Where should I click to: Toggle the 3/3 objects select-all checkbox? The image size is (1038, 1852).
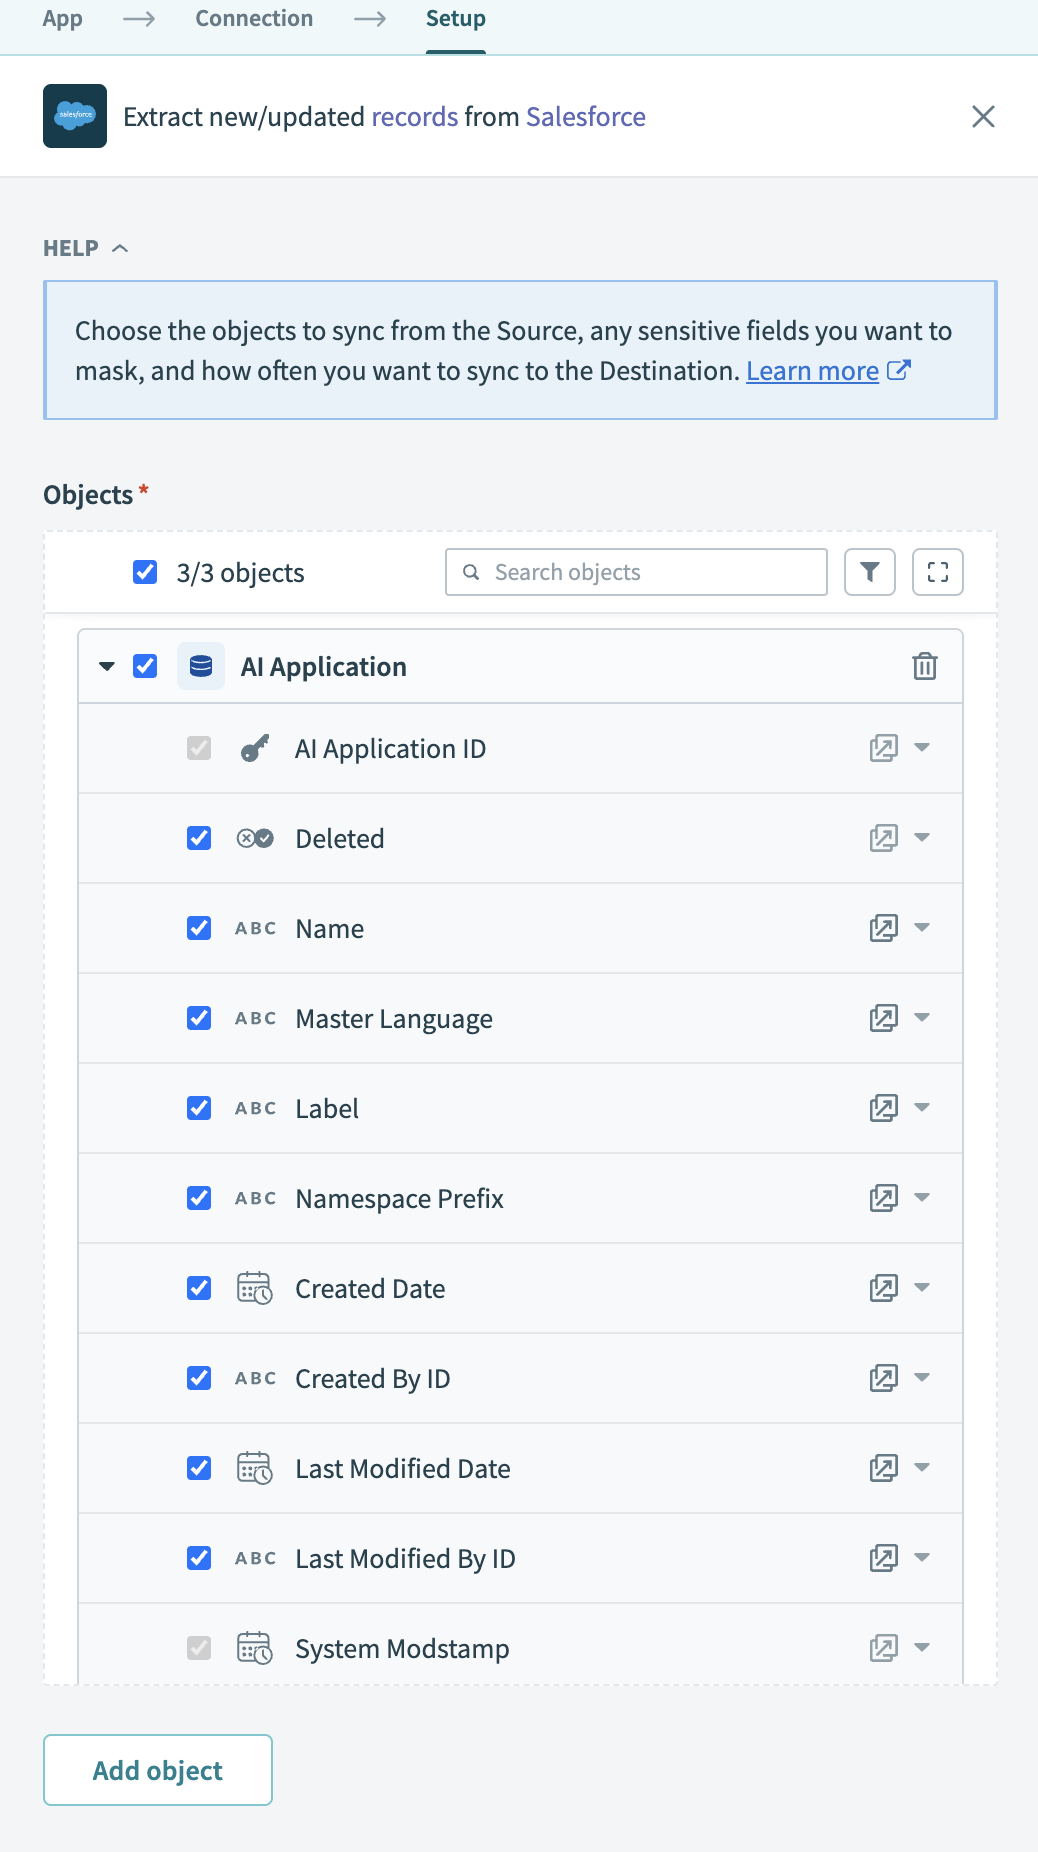pyautogui.click(x=145, y=572)
